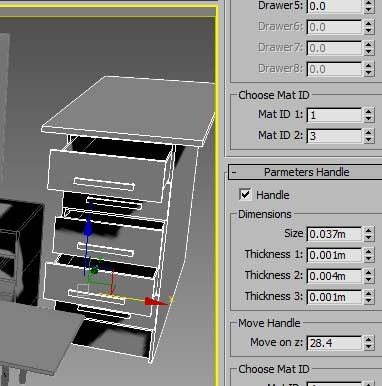Click the Drawer8 value field
Screen dimensions: 382x386
334,69
